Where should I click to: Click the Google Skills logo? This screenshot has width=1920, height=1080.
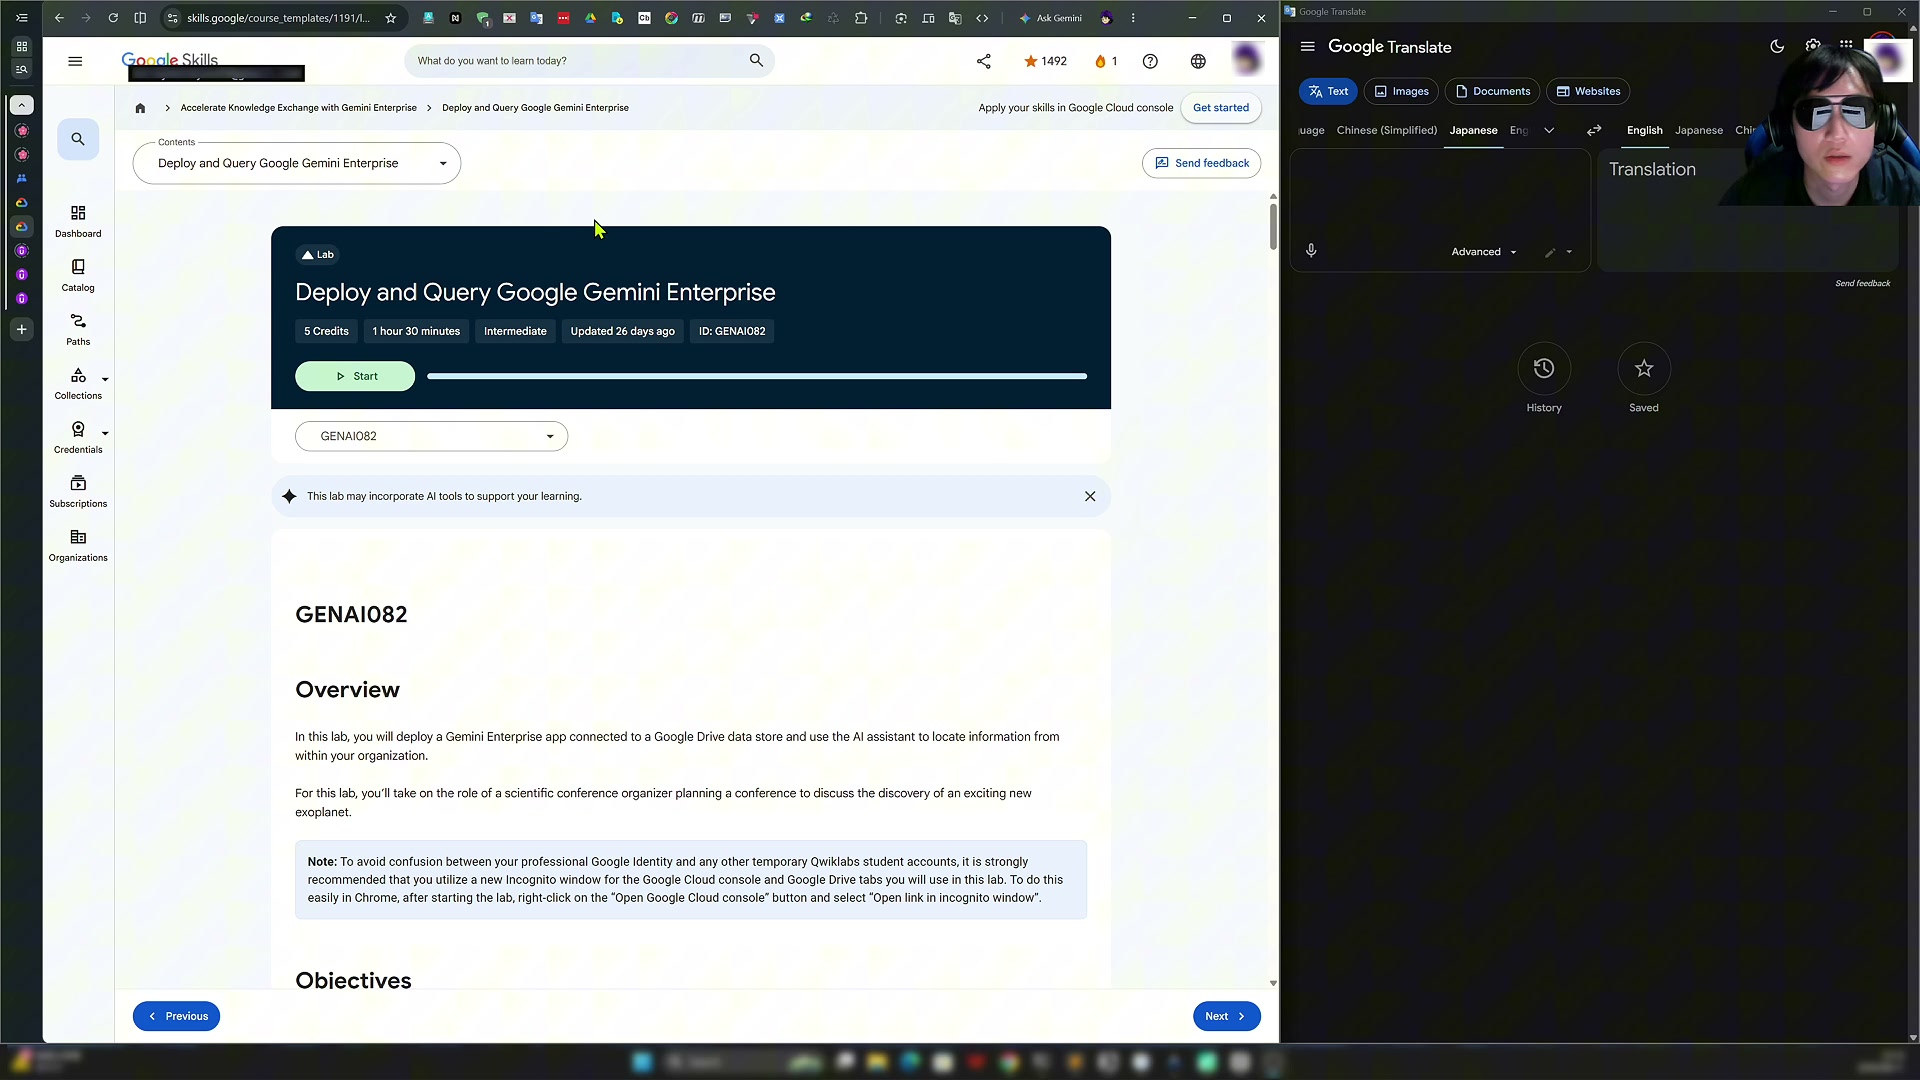pos(169,60)
